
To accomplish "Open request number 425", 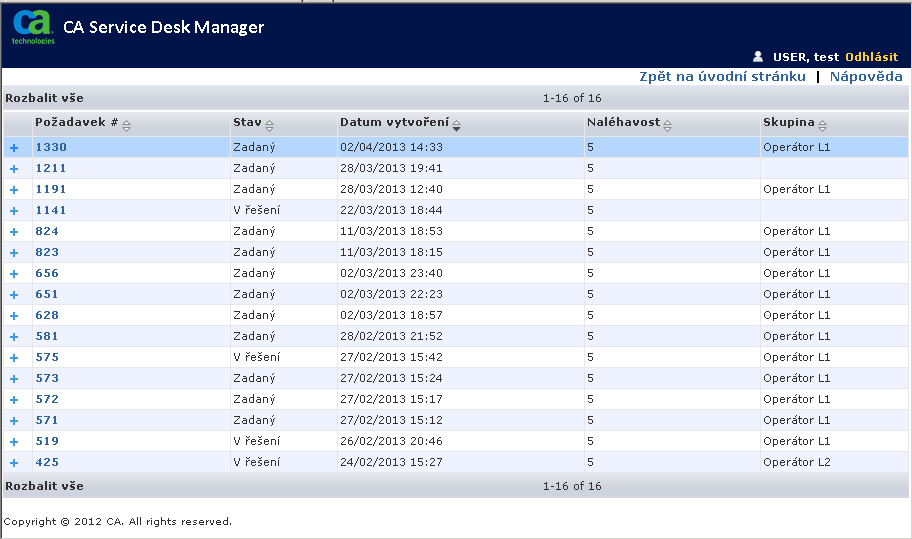I will click(x=47, y=462).
